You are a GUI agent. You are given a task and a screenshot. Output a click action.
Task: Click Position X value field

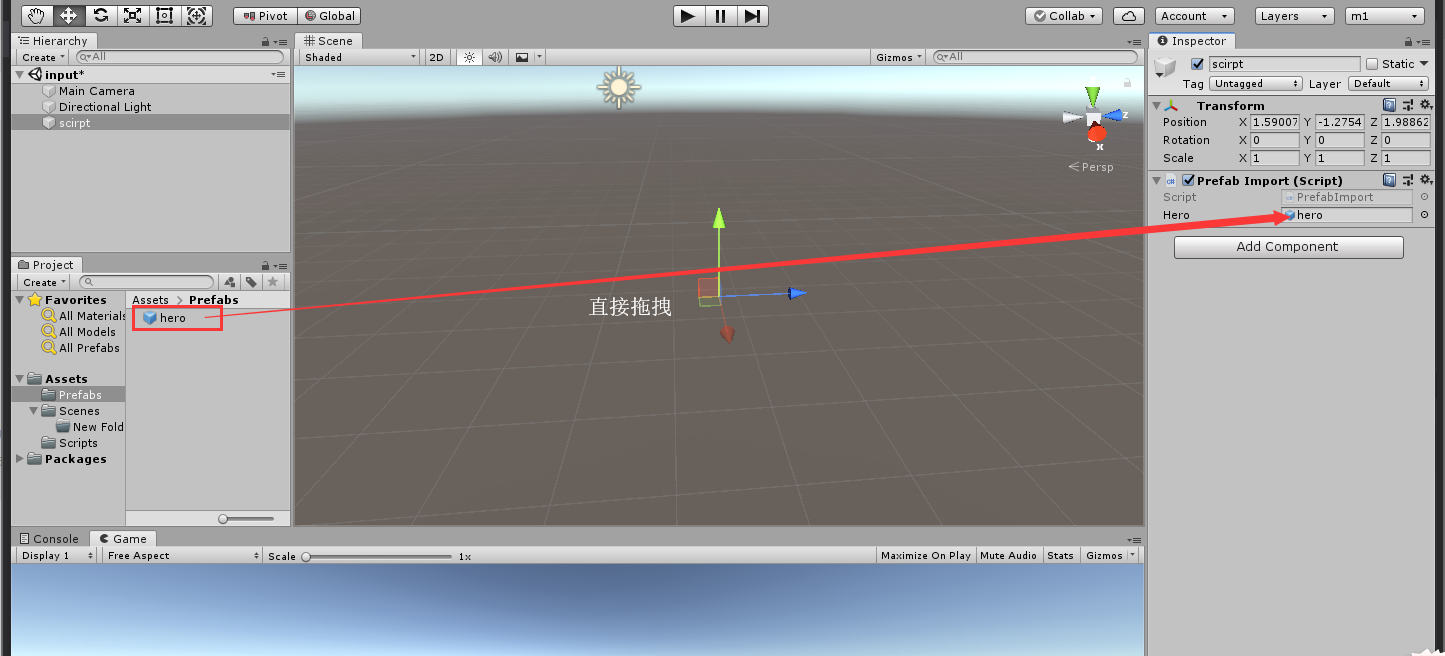(1275, 122)
